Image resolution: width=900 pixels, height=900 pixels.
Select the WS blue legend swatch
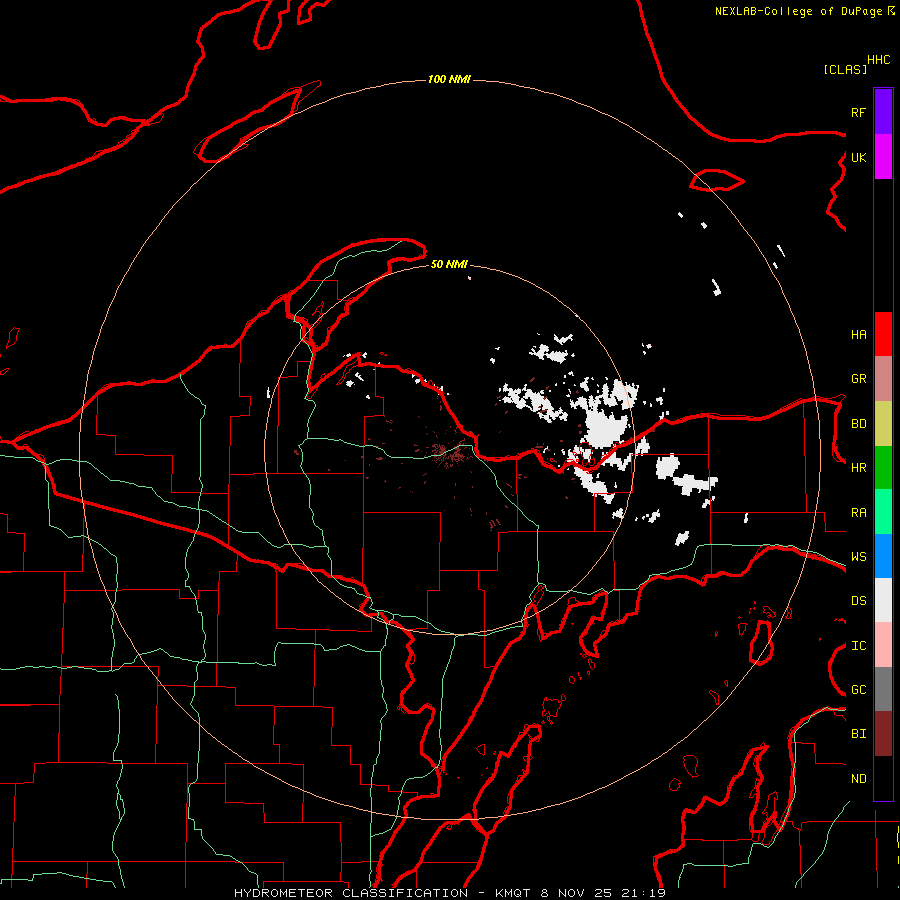coord(883,556)
